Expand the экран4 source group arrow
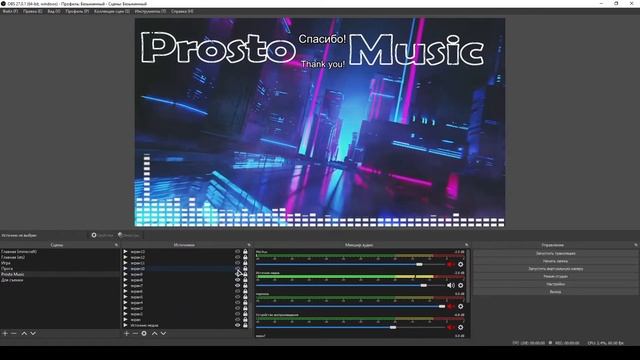The image size is (640, 360). coord(126,303)
